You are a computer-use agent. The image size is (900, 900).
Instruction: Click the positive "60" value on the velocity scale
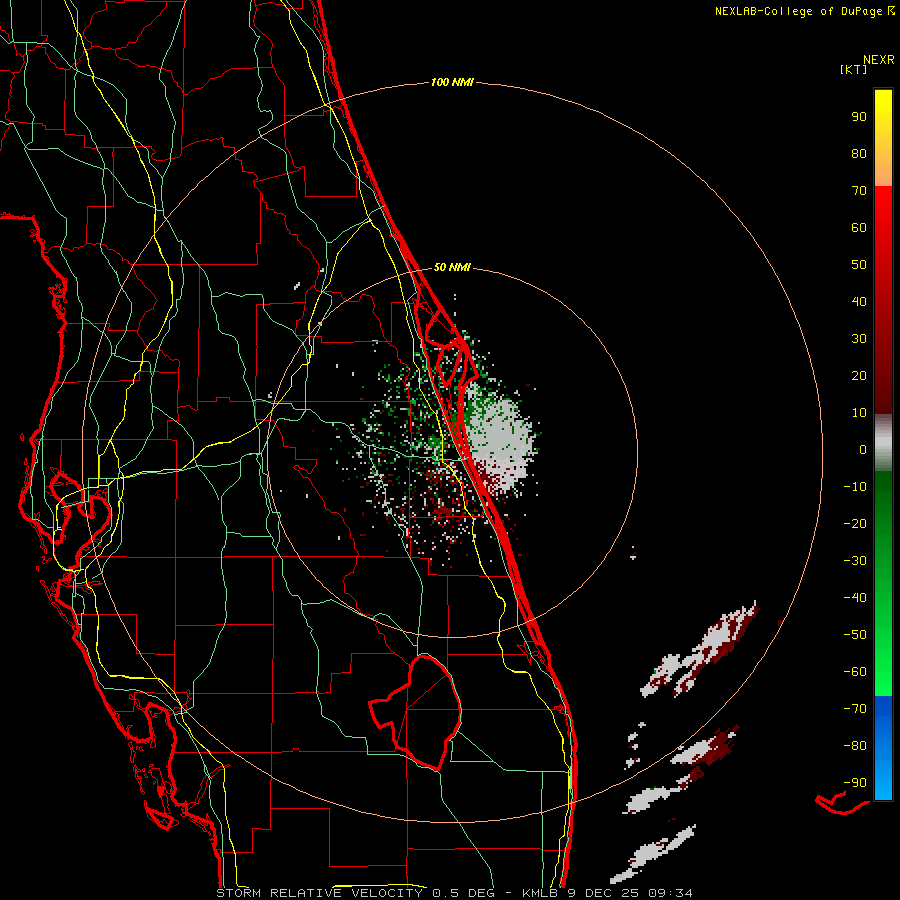click(859, 228)
